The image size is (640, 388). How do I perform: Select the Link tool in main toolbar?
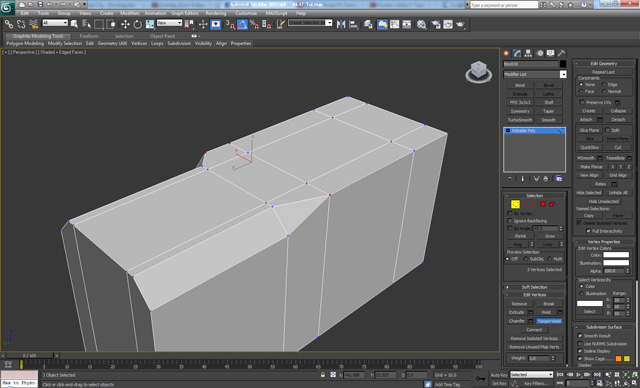(x=9, y=24)
